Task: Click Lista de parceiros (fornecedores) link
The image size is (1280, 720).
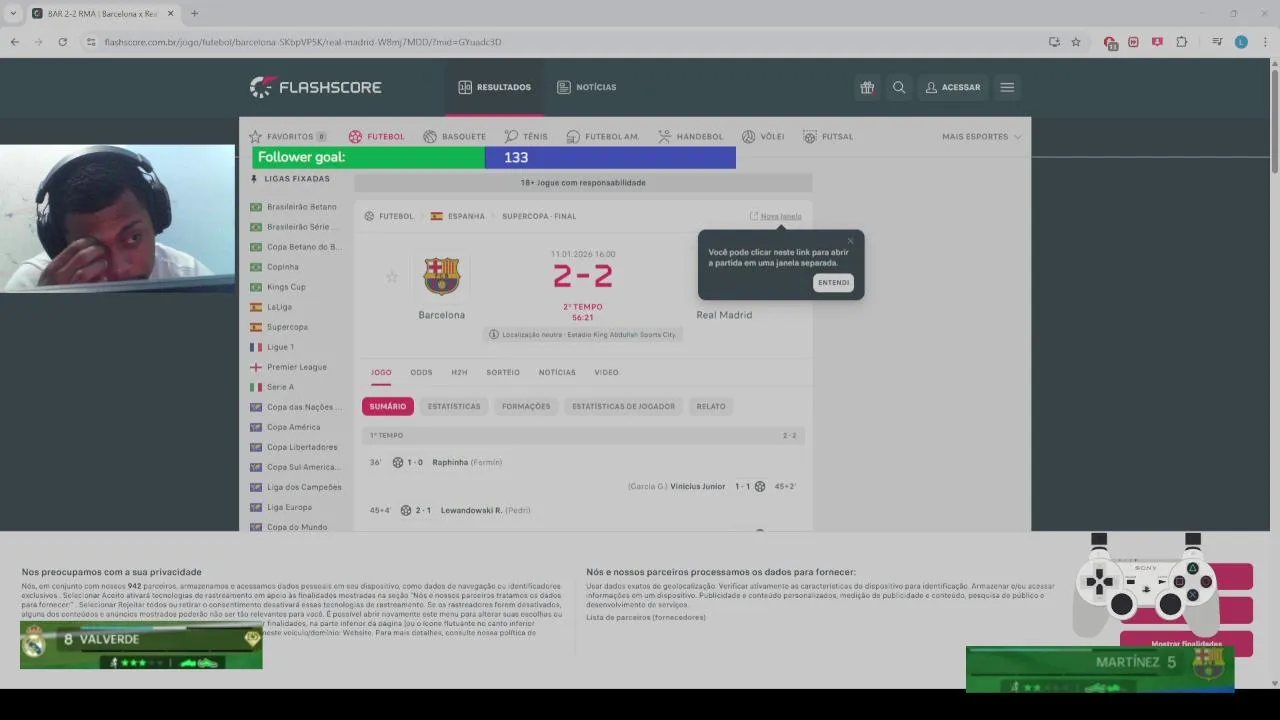Action: click(x=646, y=617)
